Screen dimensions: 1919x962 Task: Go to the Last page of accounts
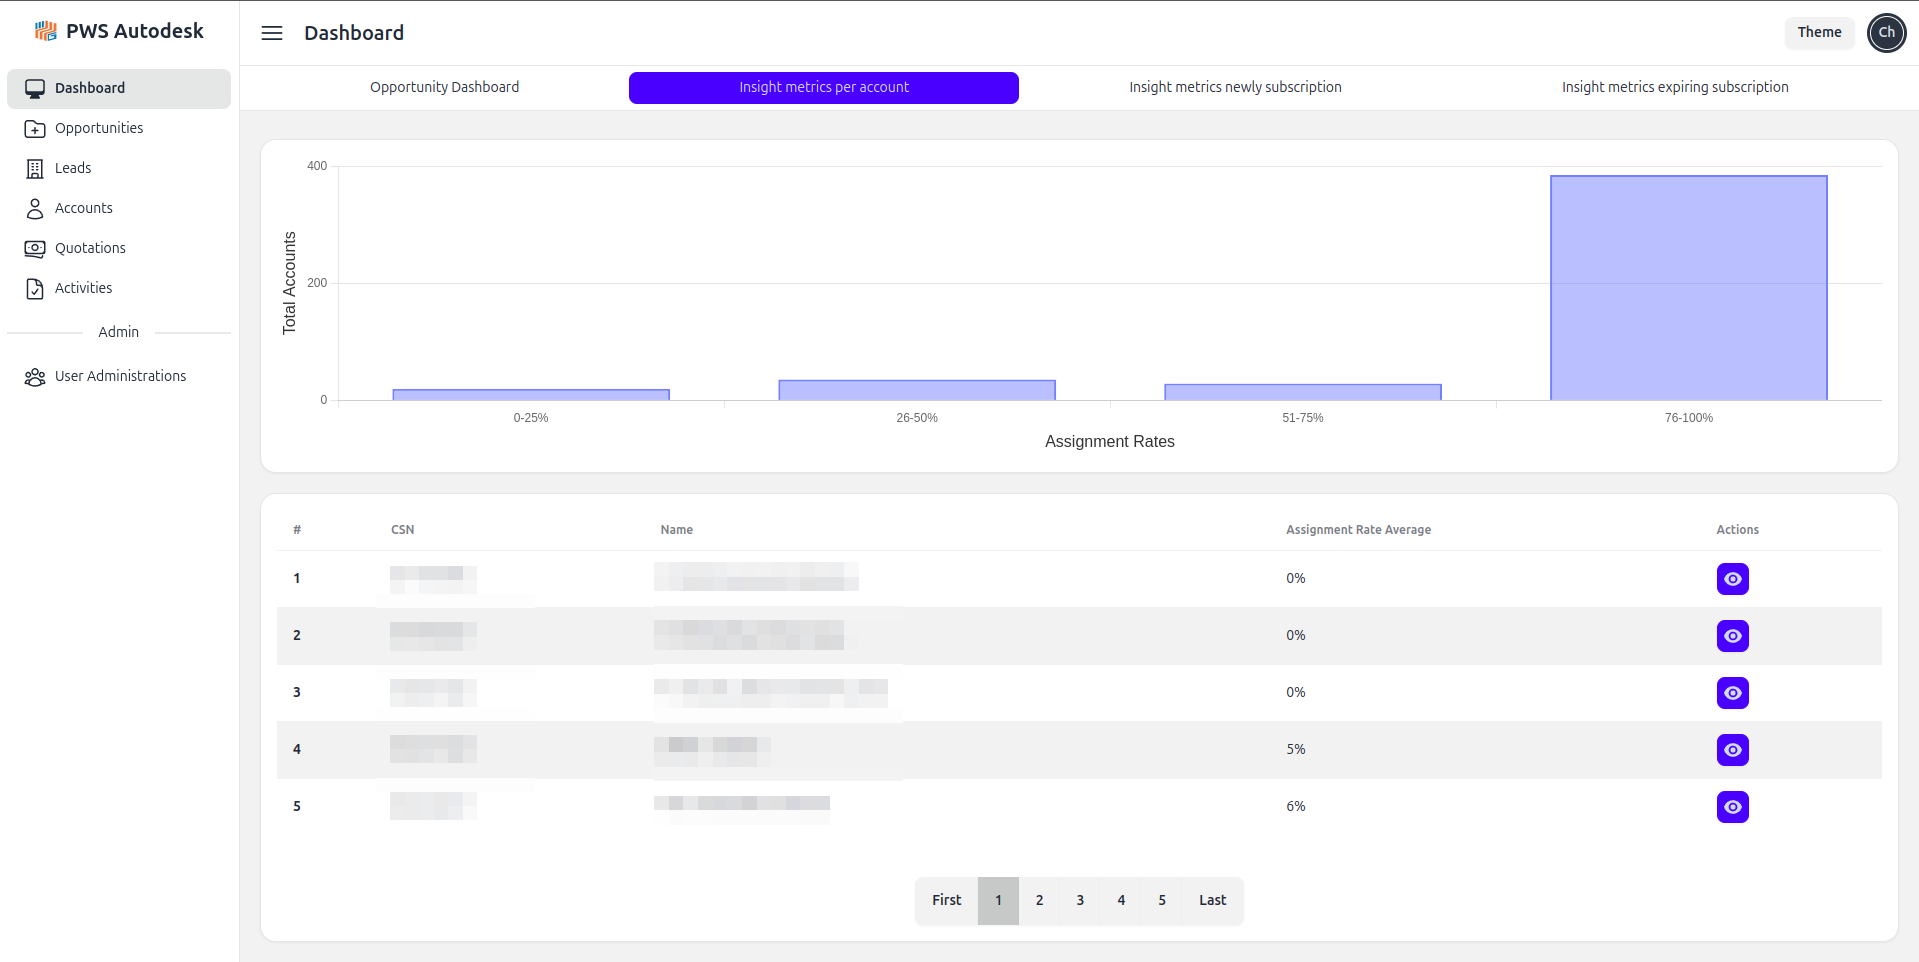coord(1211,900)
